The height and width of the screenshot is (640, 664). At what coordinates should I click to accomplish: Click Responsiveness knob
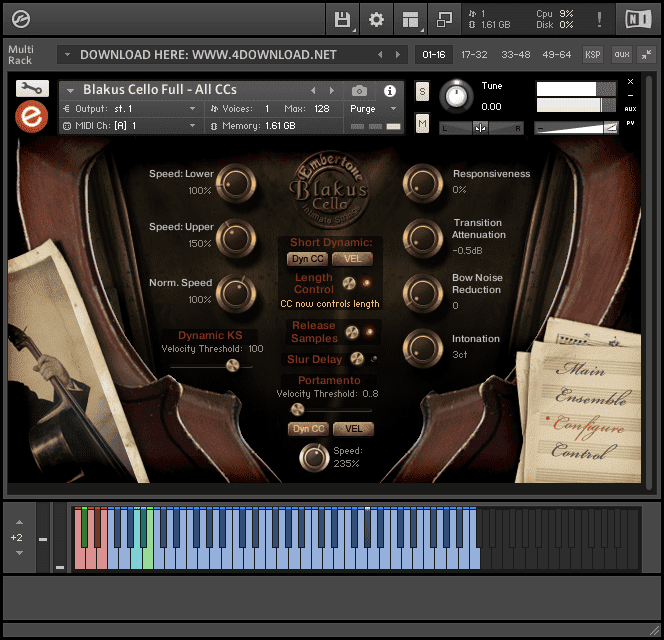click(423, 183)
